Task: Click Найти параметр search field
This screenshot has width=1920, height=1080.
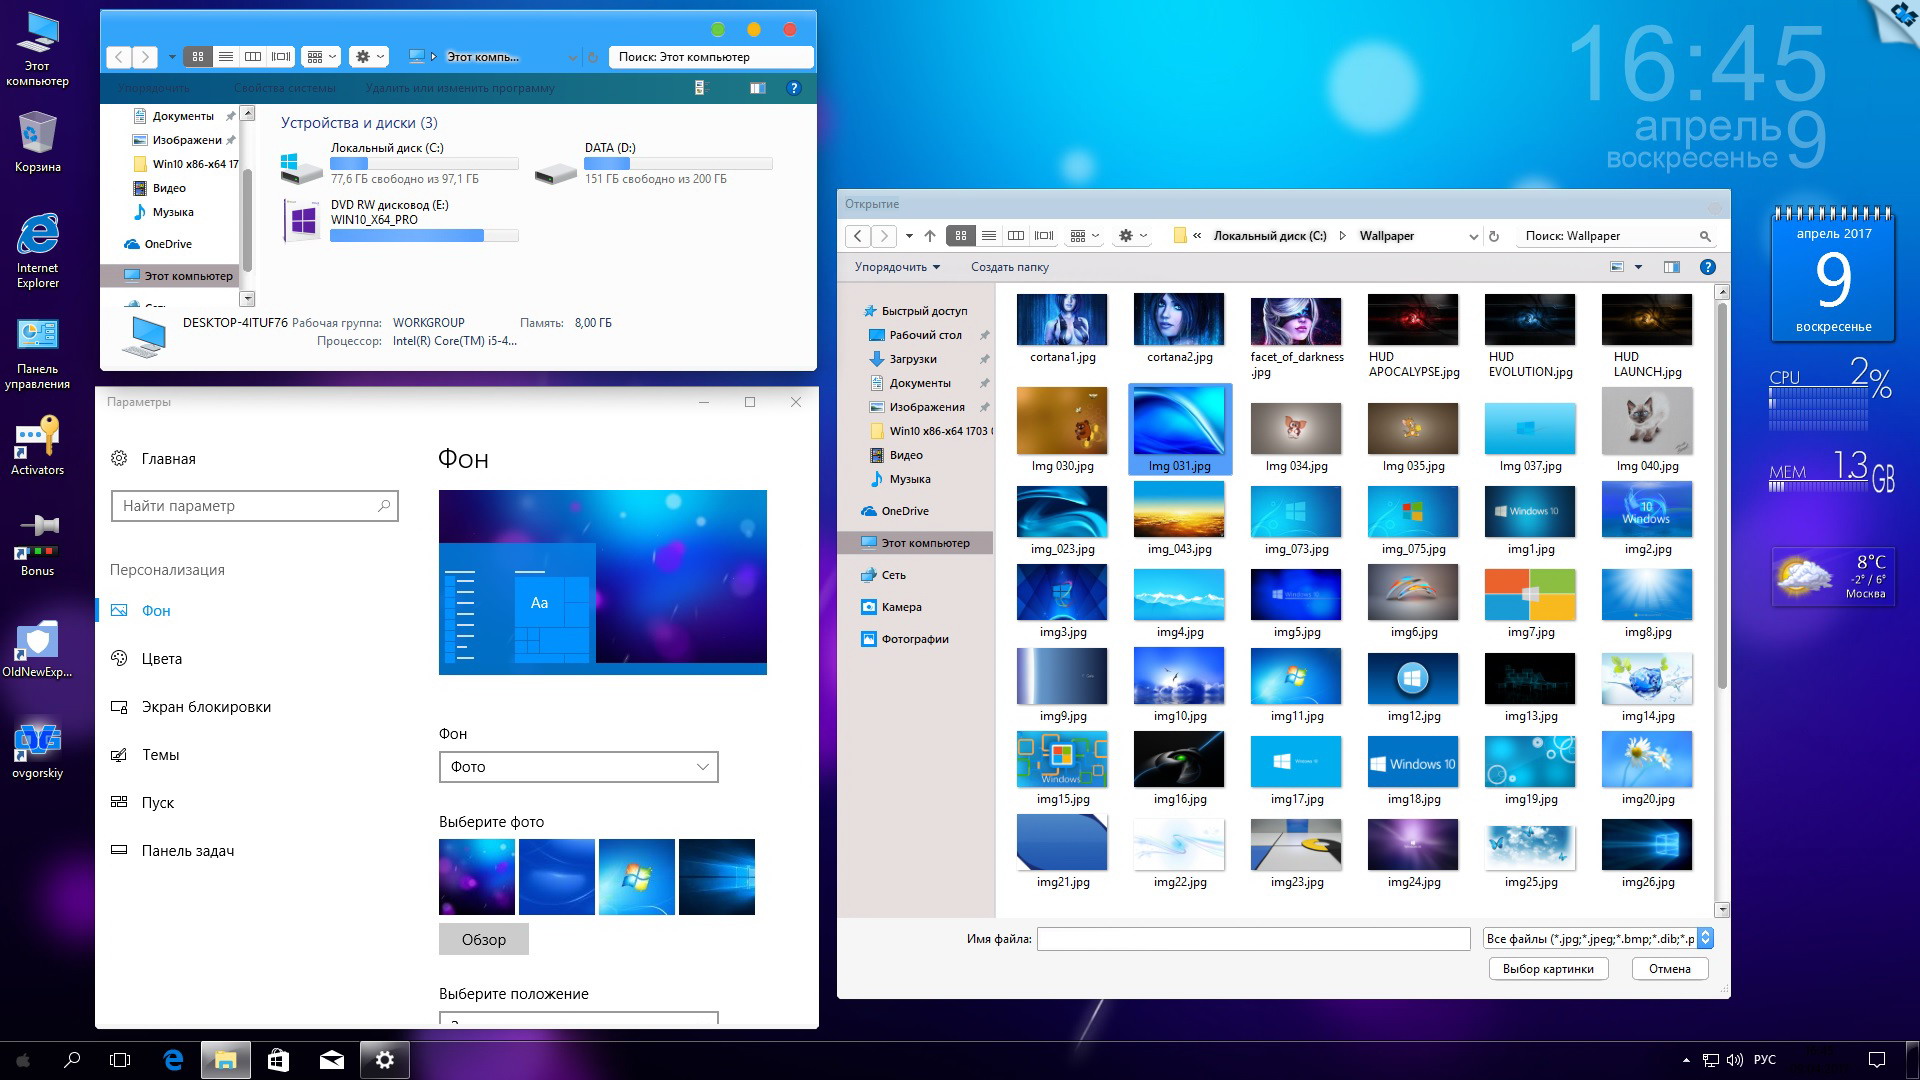Action: (255, 506)
